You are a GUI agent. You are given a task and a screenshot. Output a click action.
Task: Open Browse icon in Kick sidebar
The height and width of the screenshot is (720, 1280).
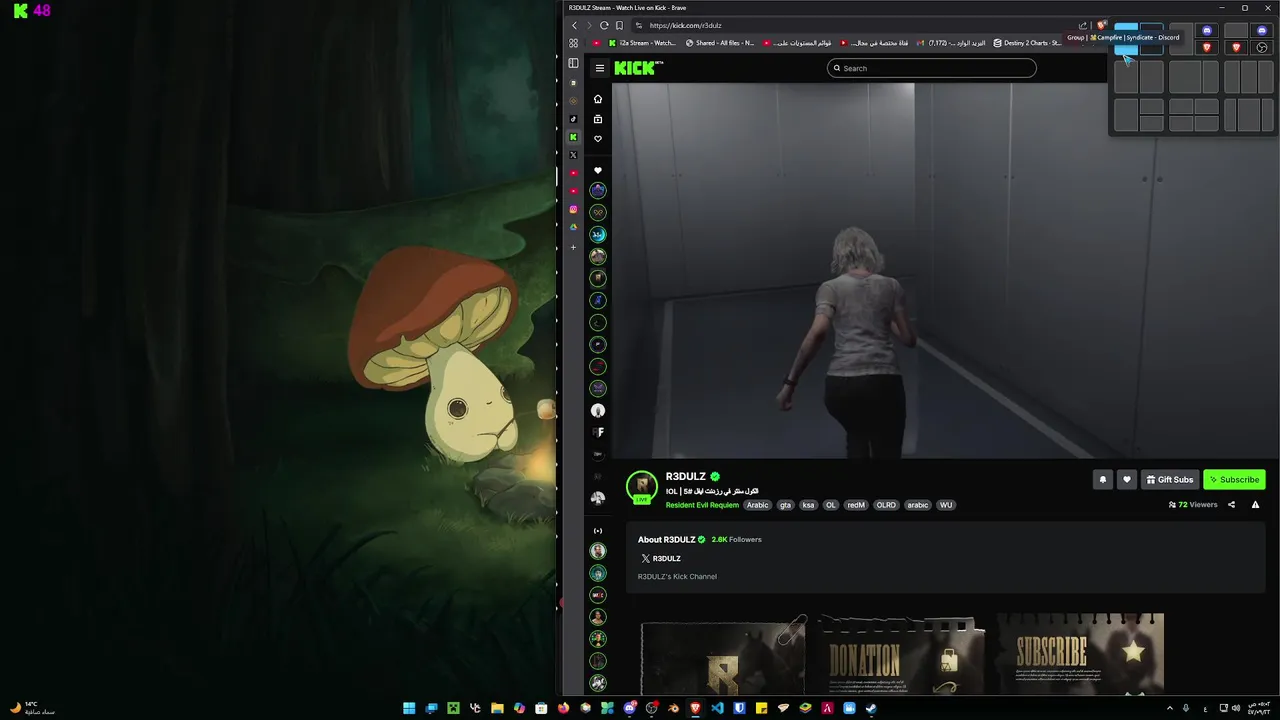coord(598,119)
